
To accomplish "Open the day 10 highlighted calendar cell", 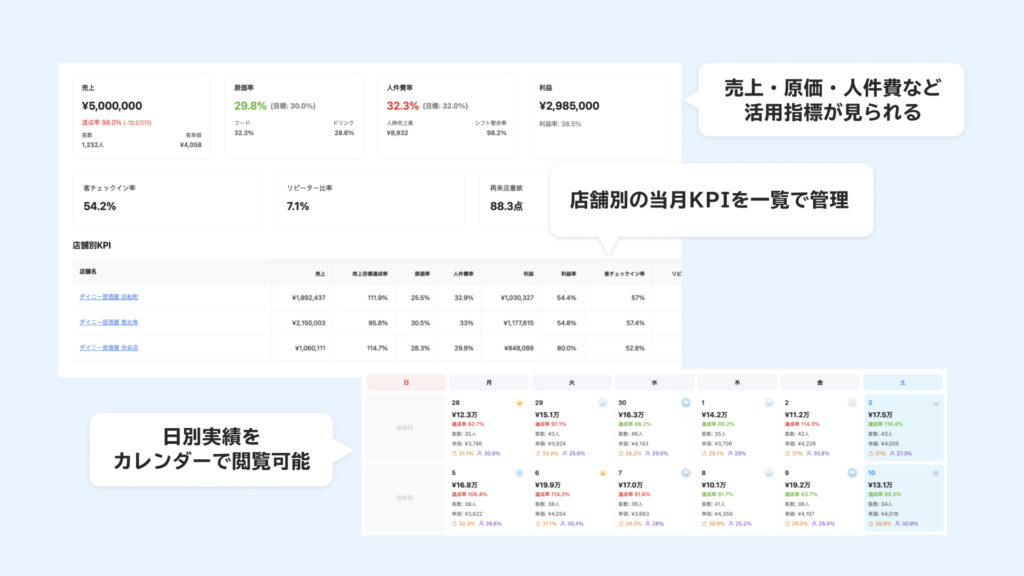I will point(902,497).
